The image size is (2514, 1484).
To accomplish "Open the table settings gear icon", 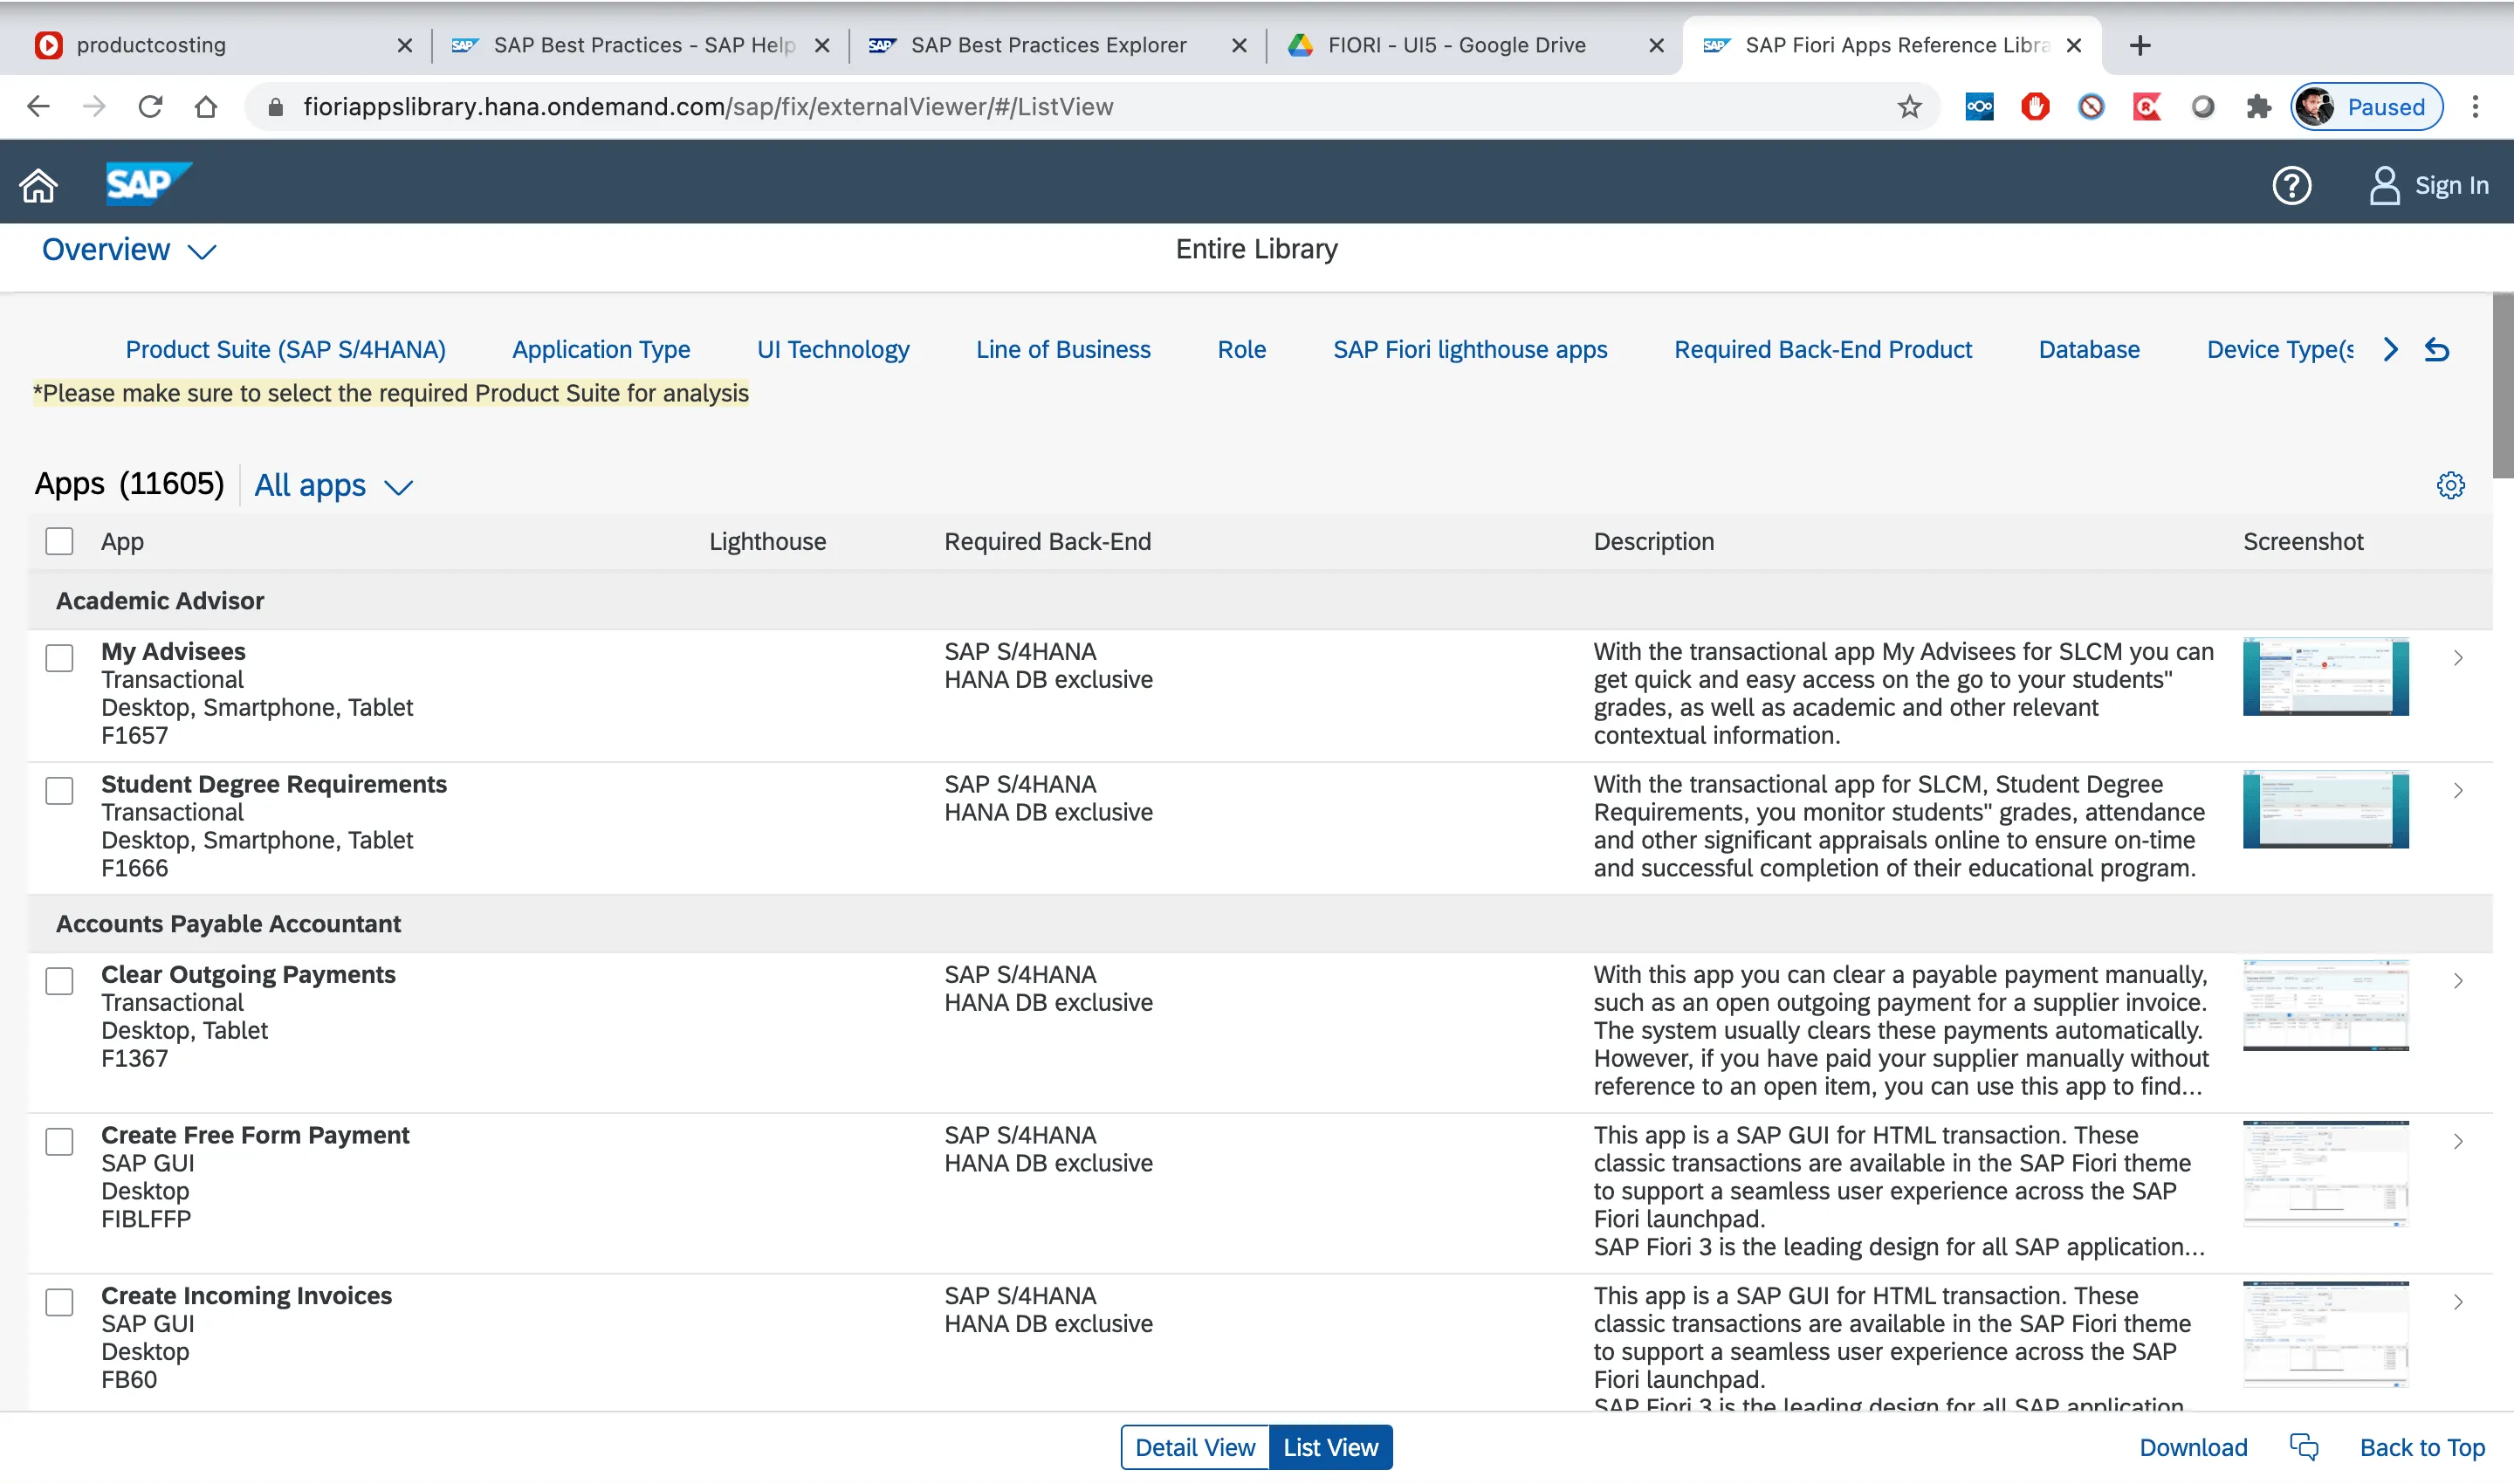I will pyautogui.click(x=2450, y=485).
